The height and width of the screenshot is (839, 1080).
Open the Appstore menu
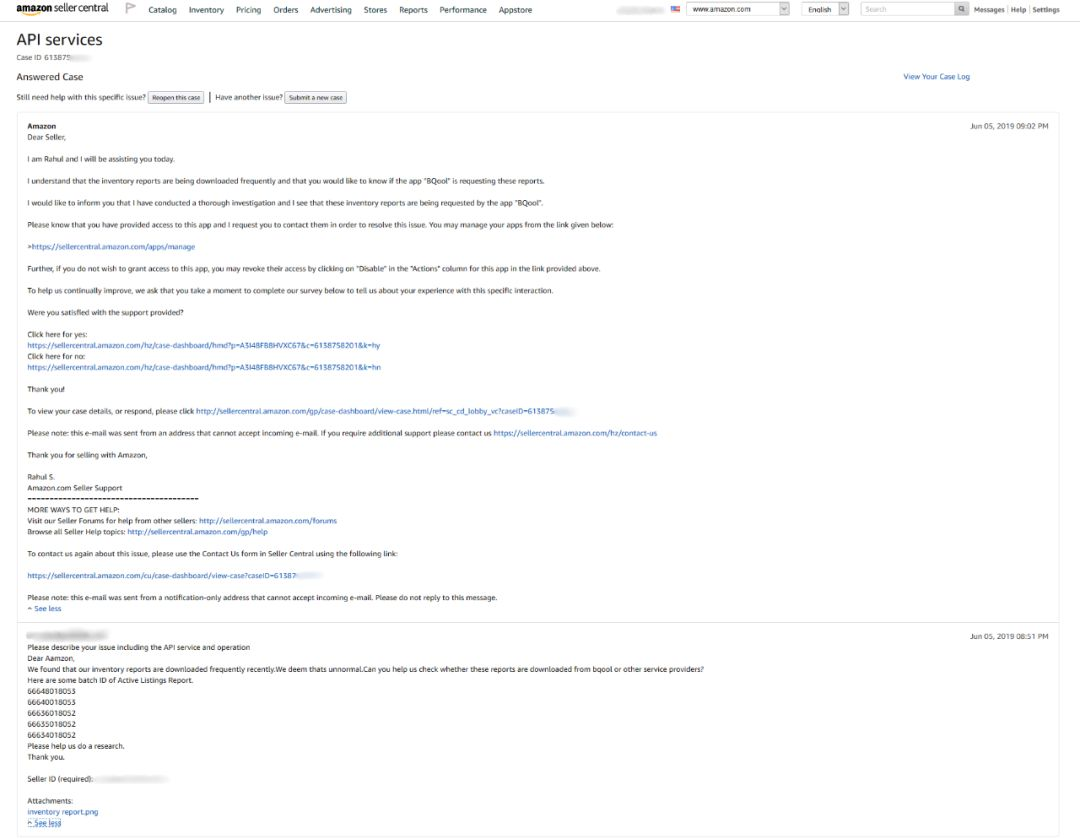[514, 10]
